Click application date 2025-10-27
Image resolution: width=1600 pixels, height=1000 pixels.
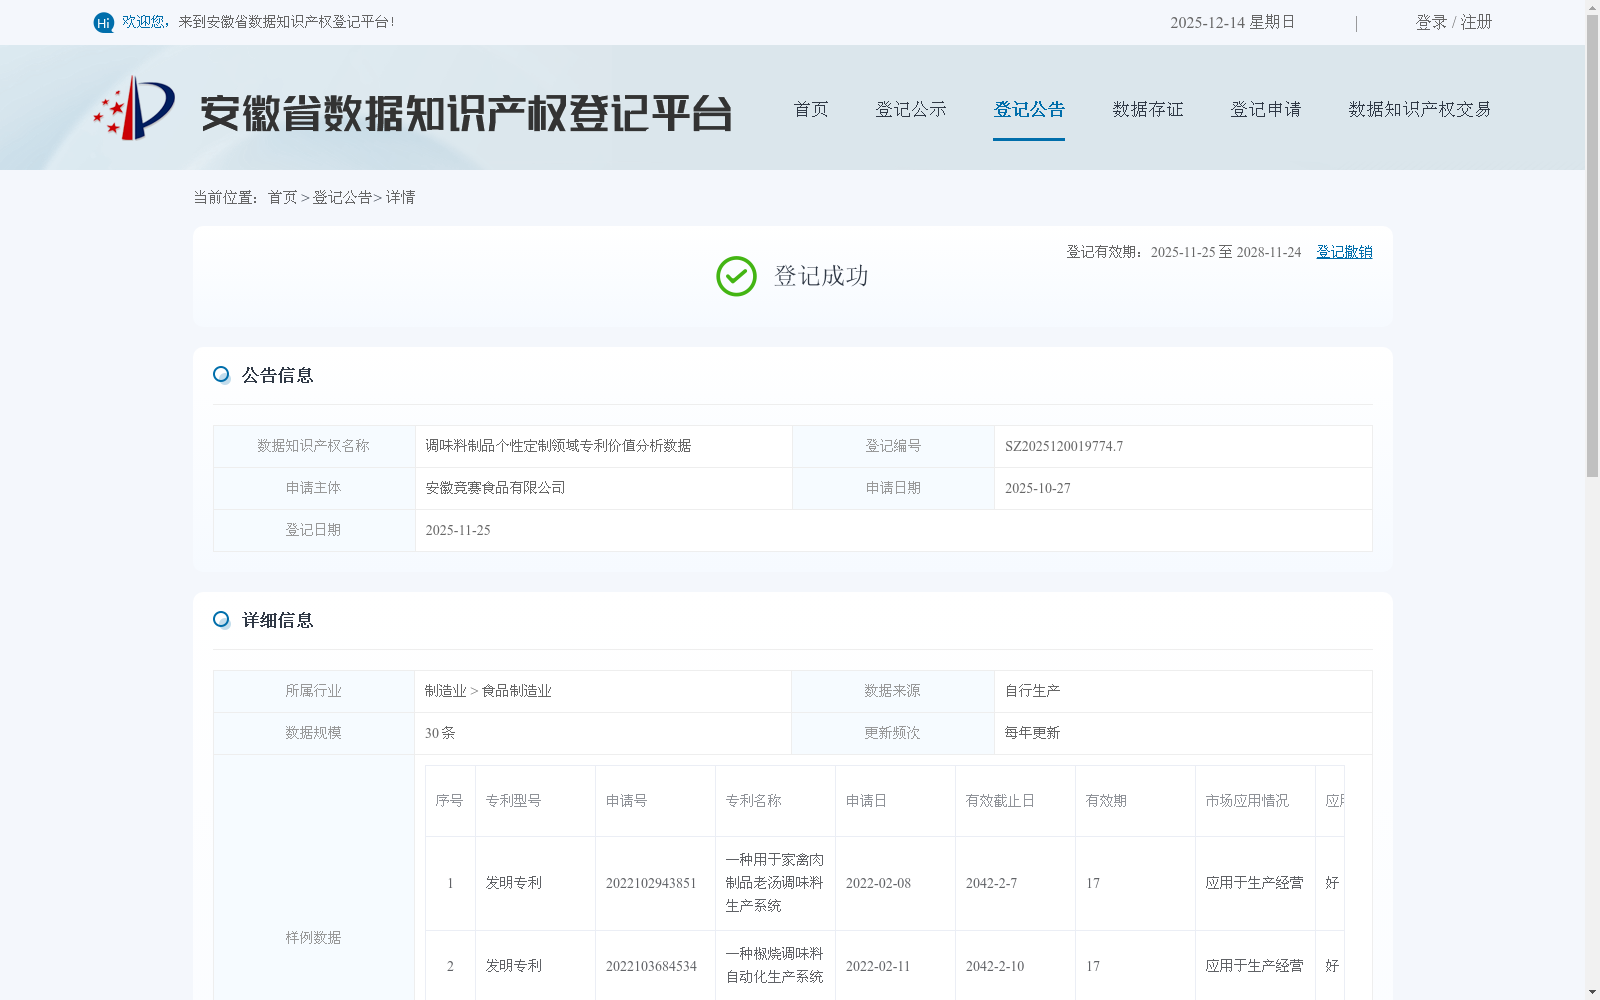tap(1038, 489)
